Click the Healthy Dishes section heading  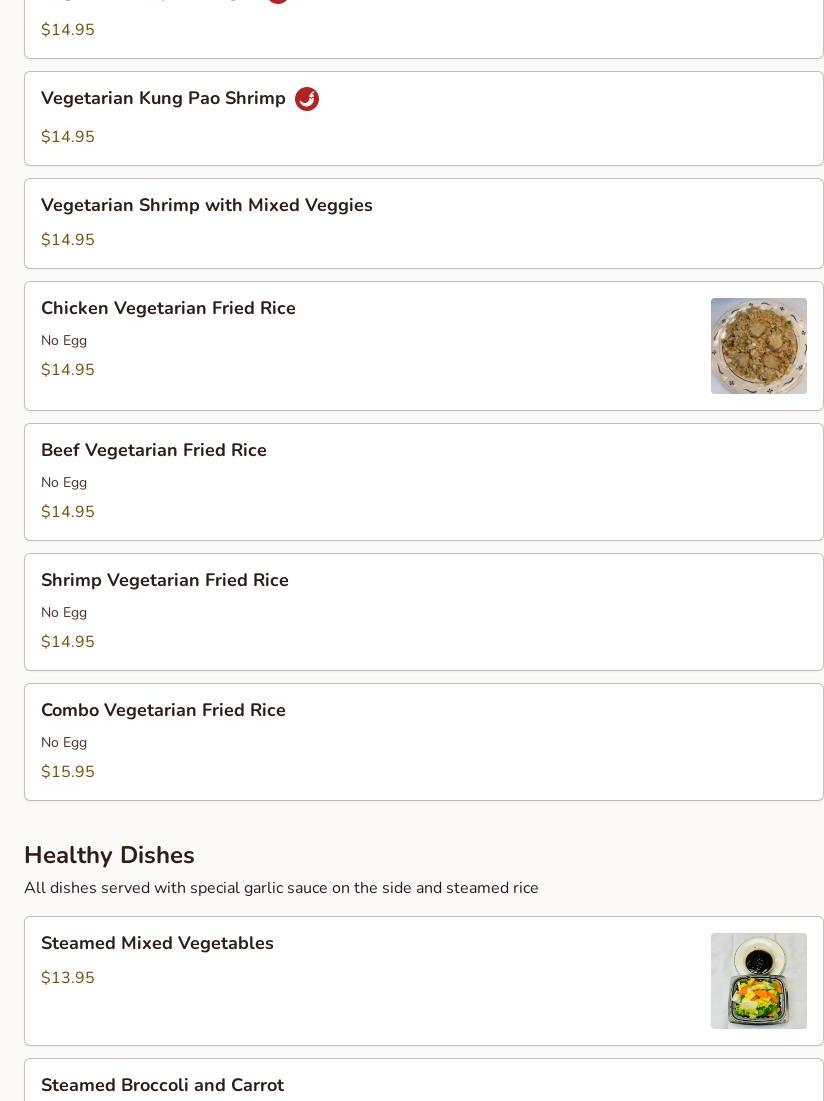(x=109, y=855)
